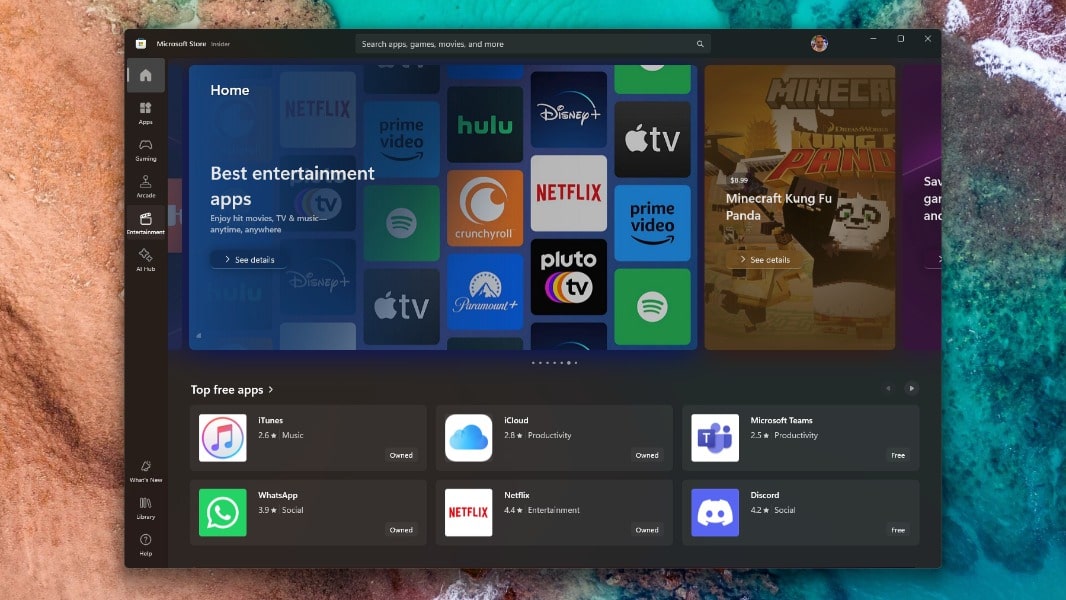Open the AI Hub section

click(146, 260)
